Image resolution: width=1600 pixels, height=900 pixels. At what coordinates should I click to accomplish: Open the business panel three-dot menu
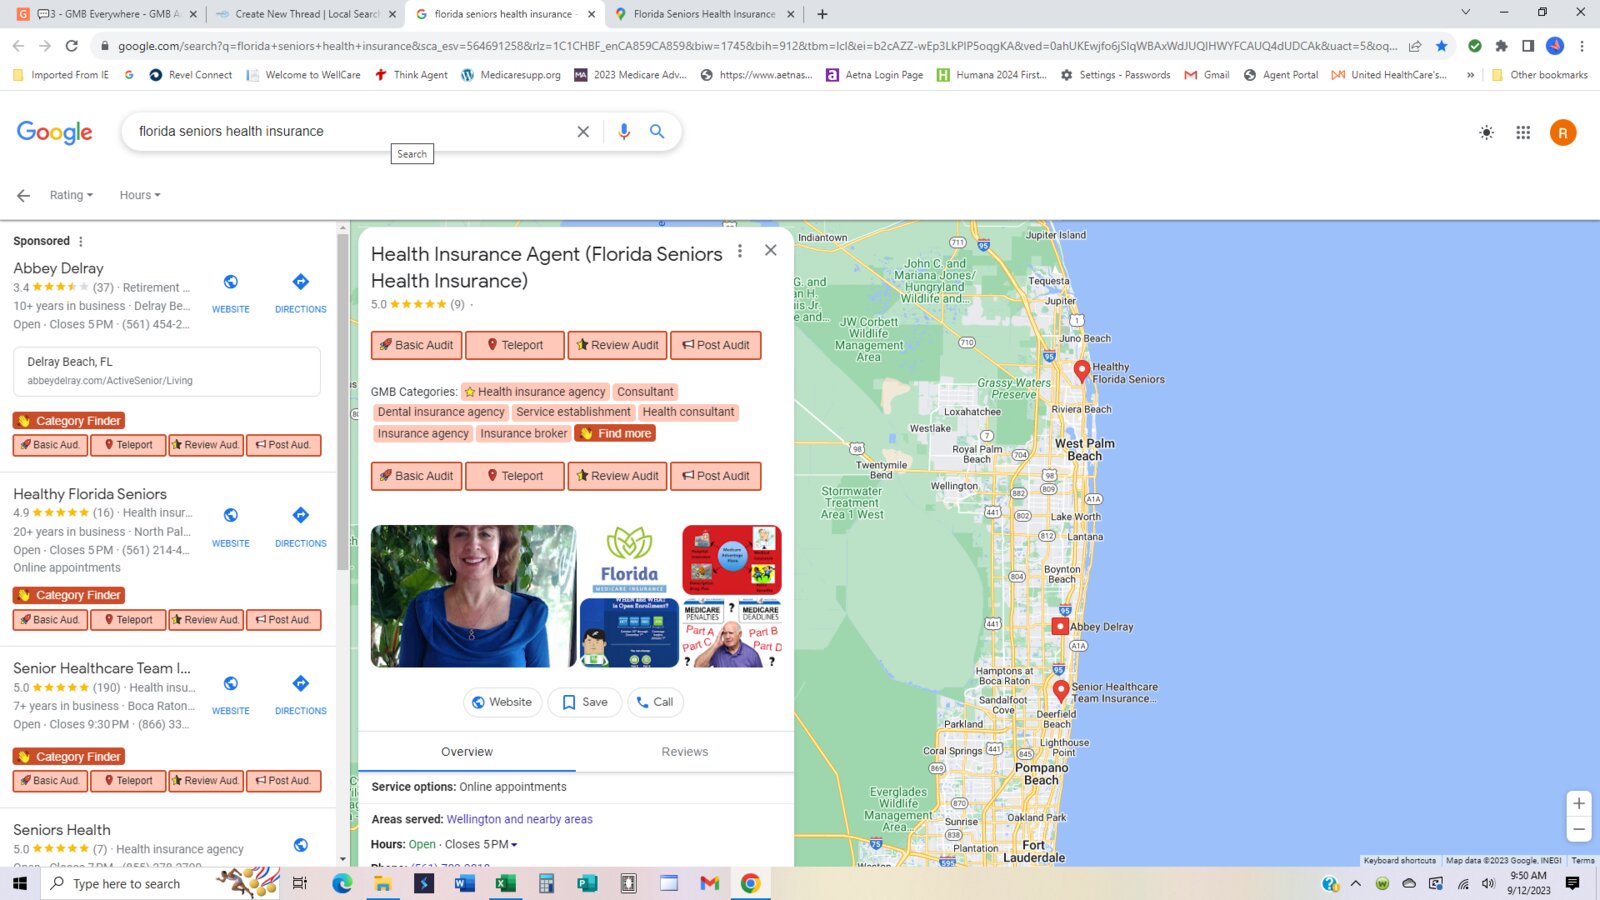[740, 252]
